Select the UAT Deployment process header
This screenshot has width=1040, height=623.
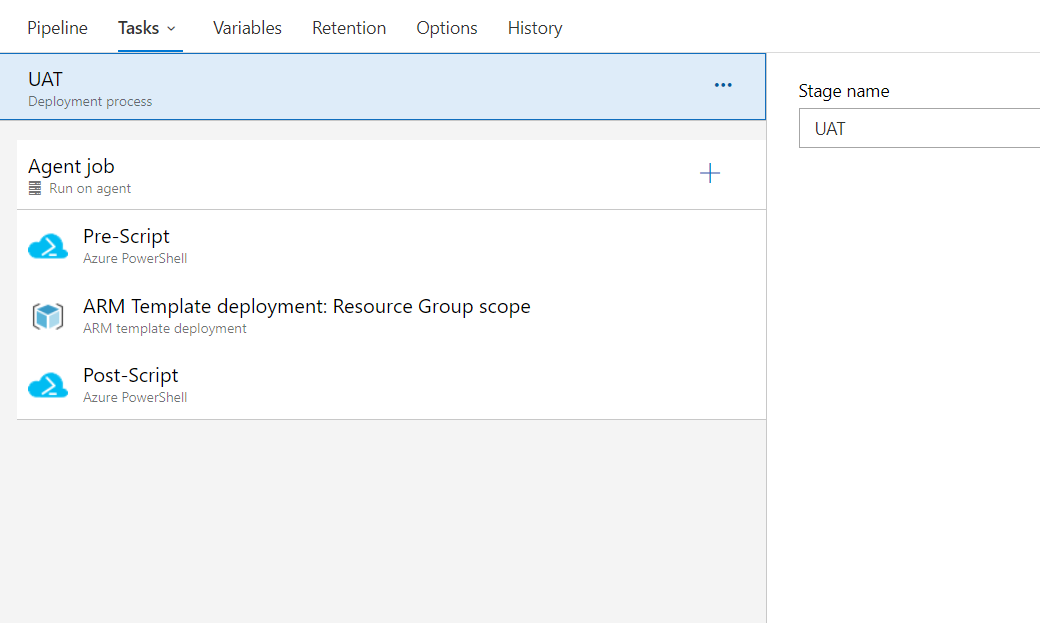point(383,87)
